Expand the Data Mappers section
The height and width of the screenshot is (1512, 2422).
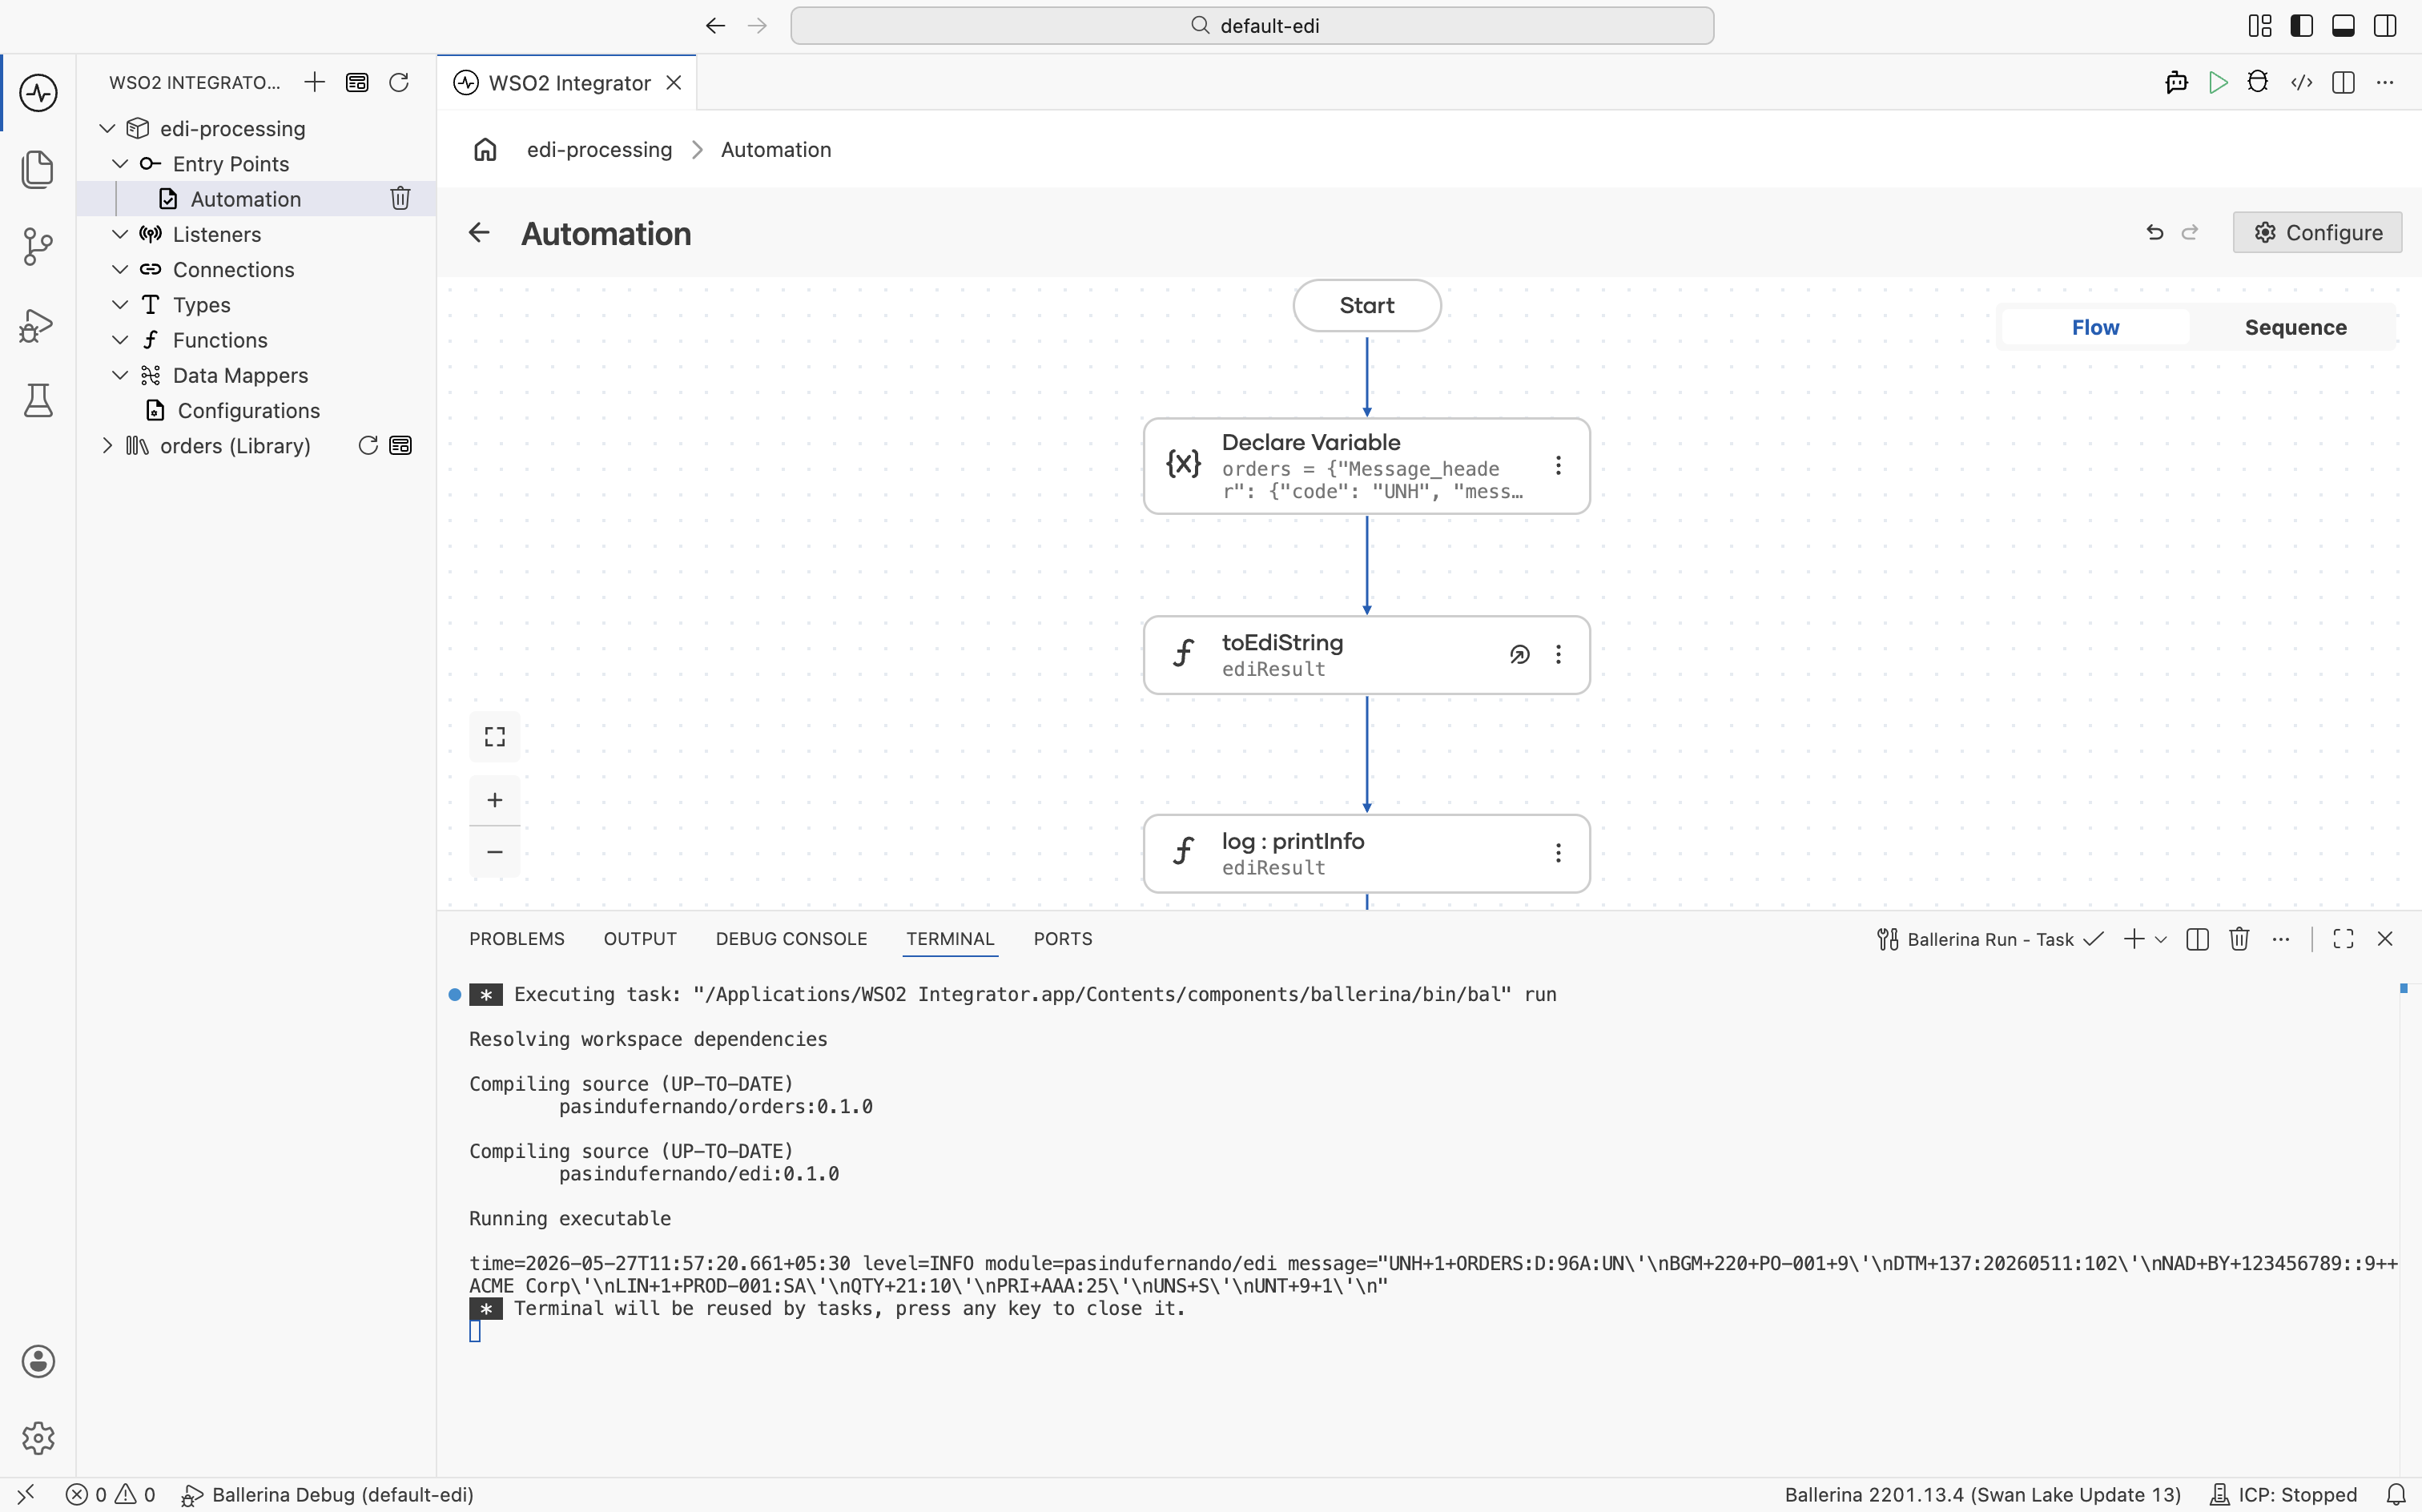pos(120,375)
